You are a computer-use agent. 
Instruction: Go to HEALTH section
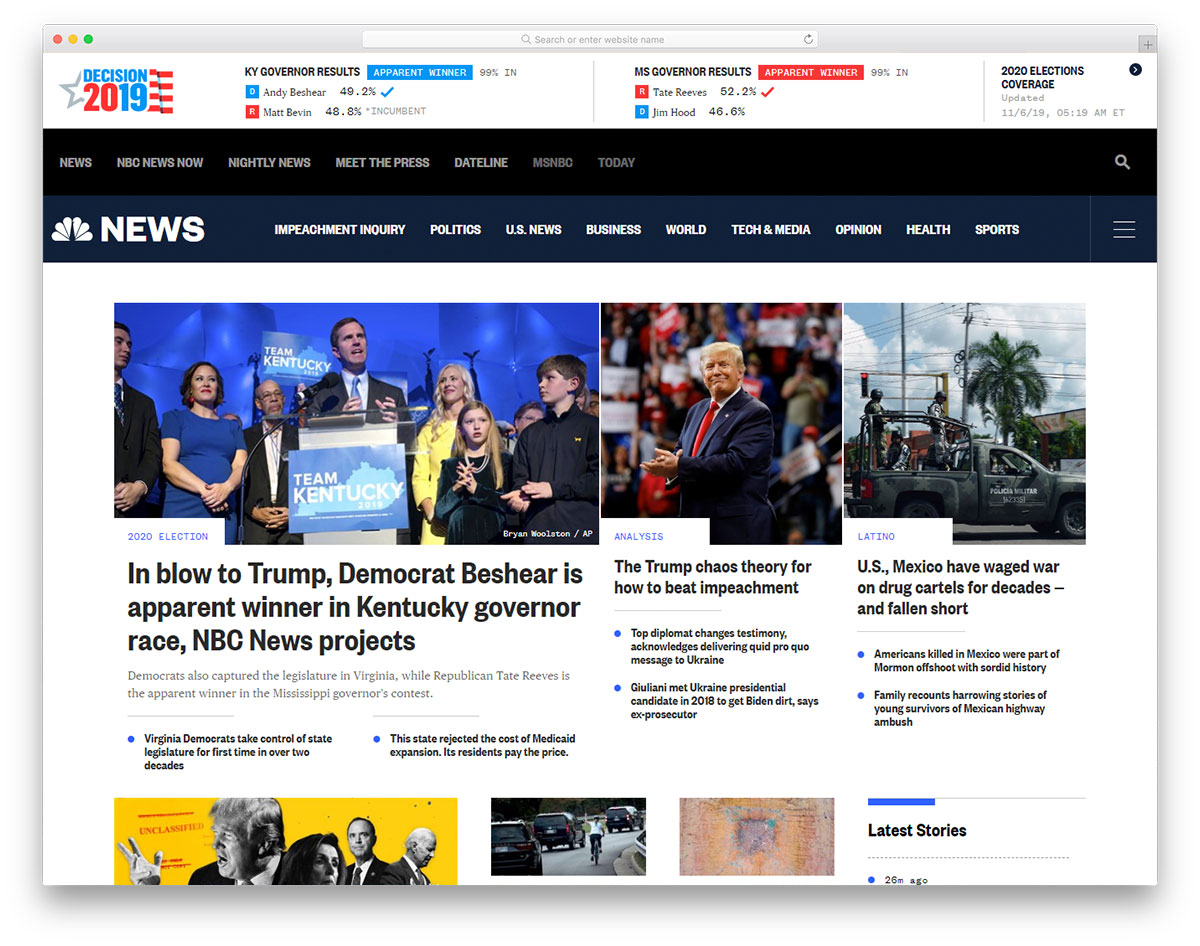(928, 229)
